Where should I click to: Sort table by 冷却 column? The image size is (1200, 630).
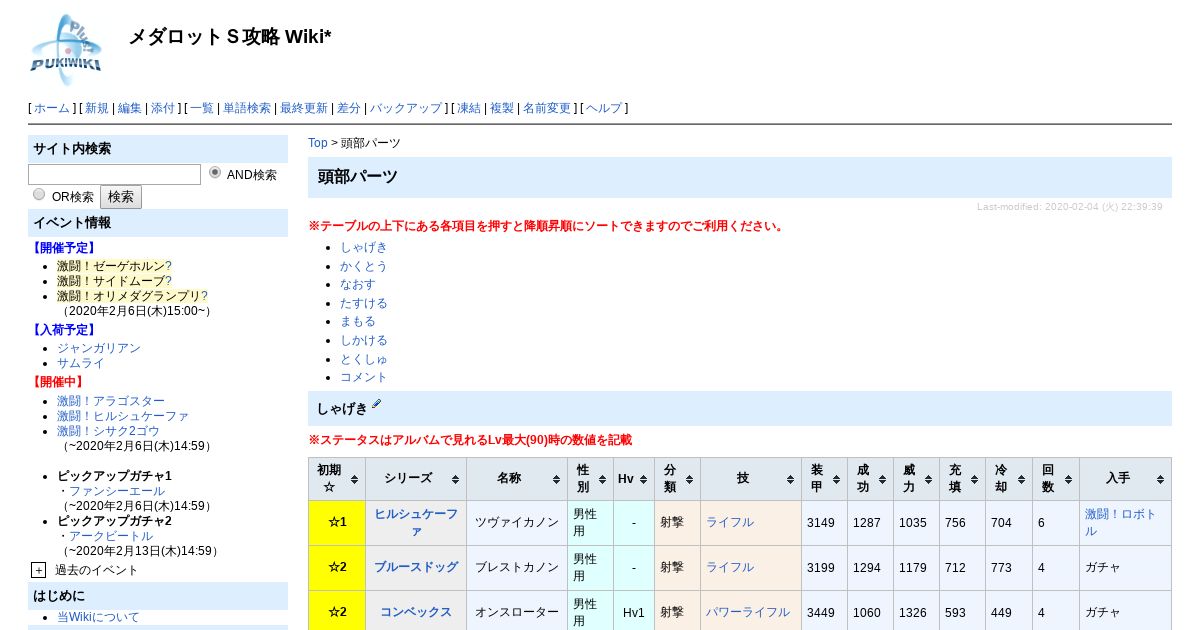(x=1008, y=479)
